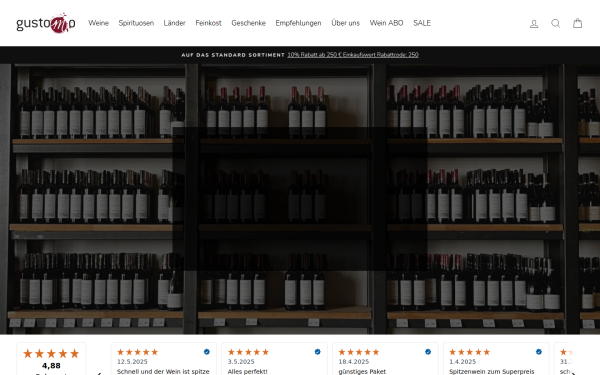
Task: Open the Feinkost menu item
Action: click(209, 23)
